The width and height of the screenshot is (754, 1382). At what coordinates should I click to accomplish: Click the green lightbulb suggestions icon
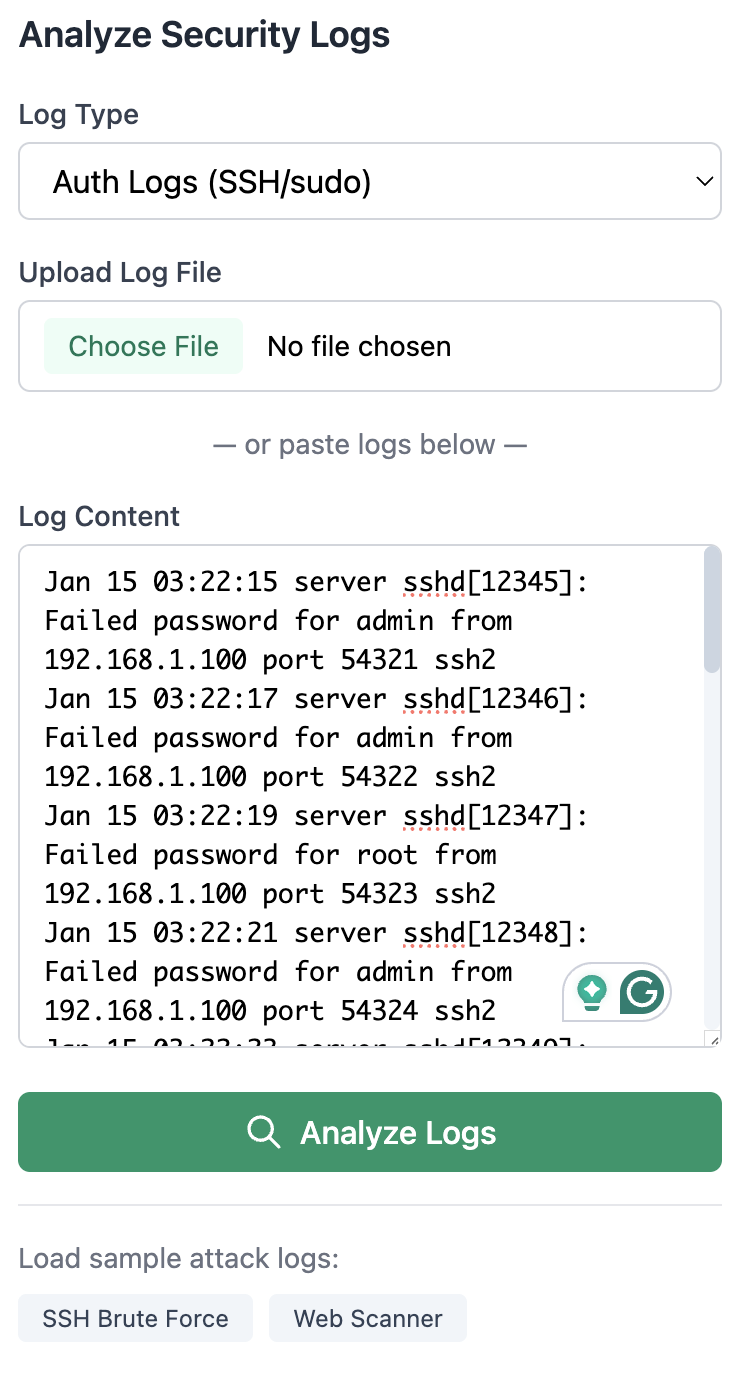592,991
